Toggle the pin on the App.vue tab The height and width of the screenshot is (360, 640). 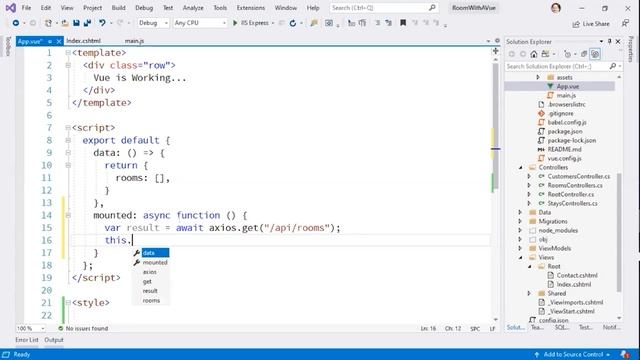(x=50, y=41)
